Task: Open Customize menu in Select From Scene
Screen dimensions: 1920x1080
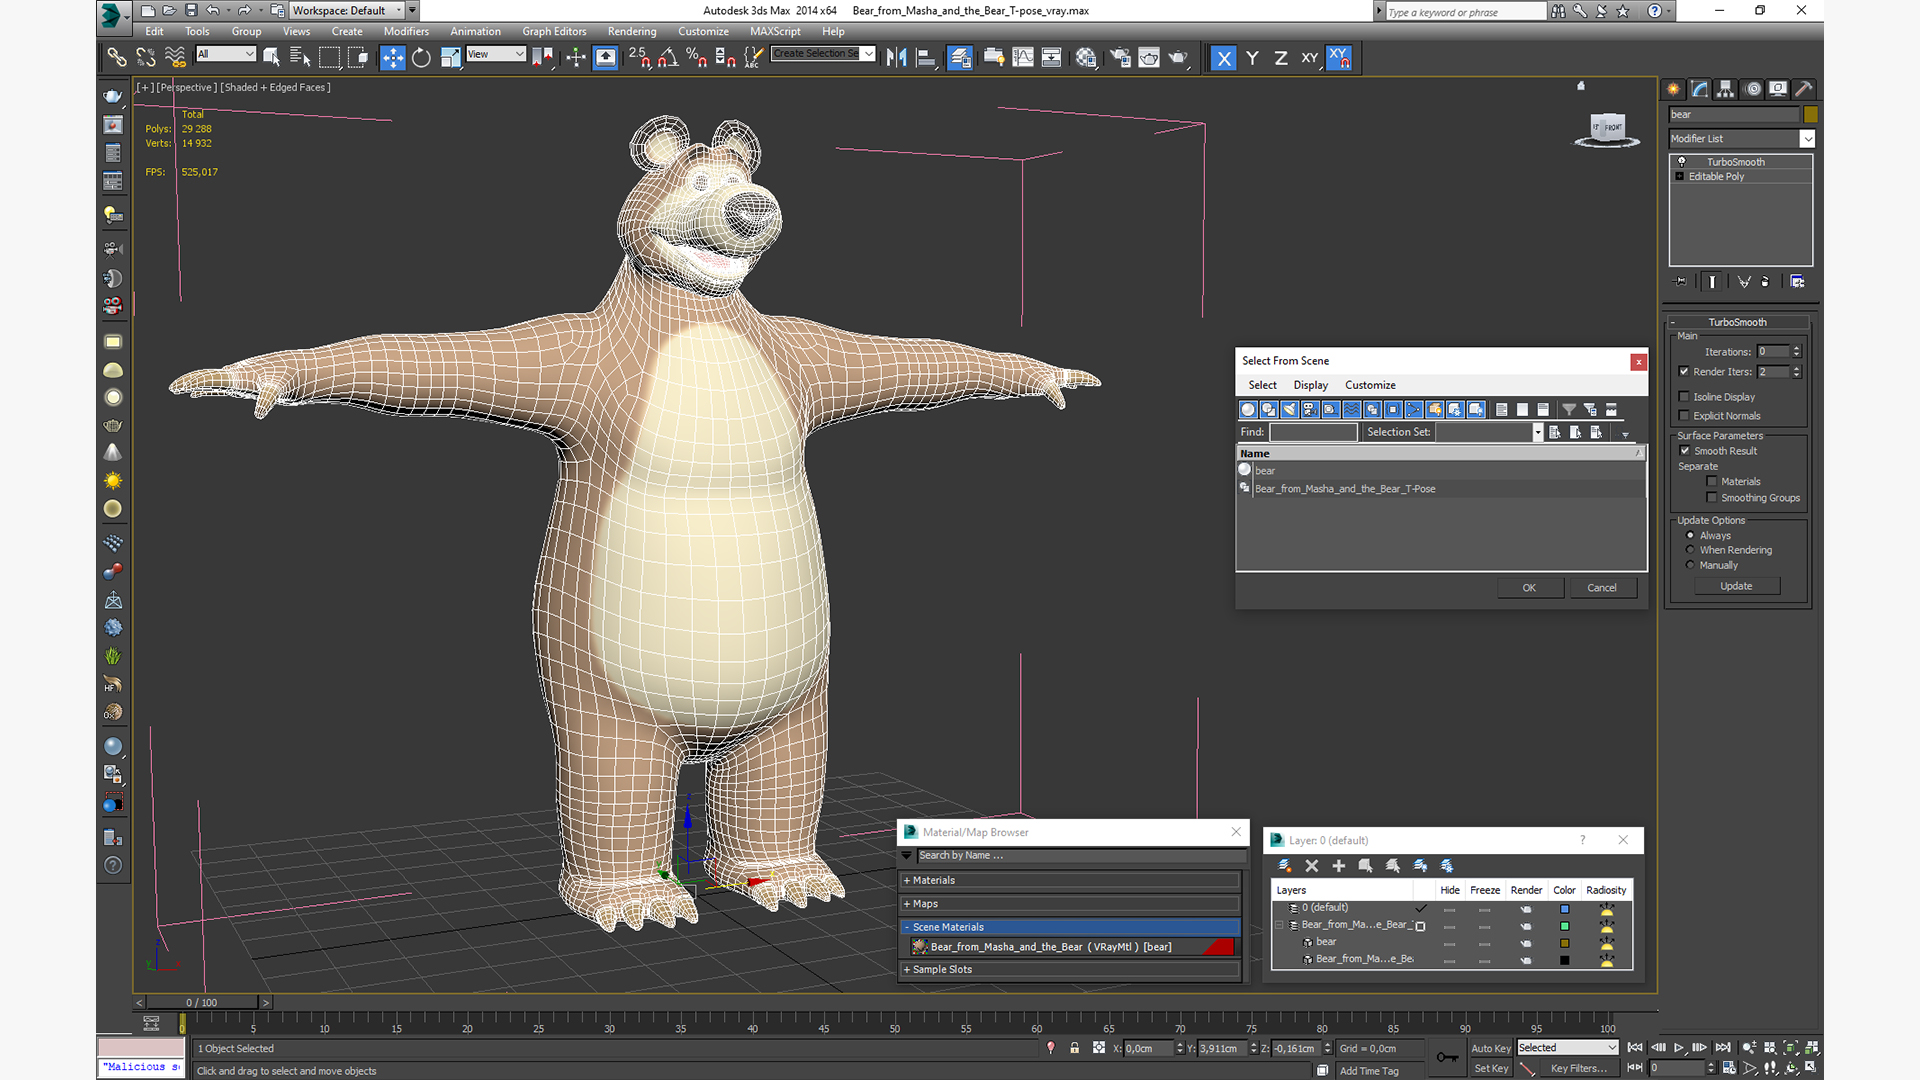Action: 1370,385
